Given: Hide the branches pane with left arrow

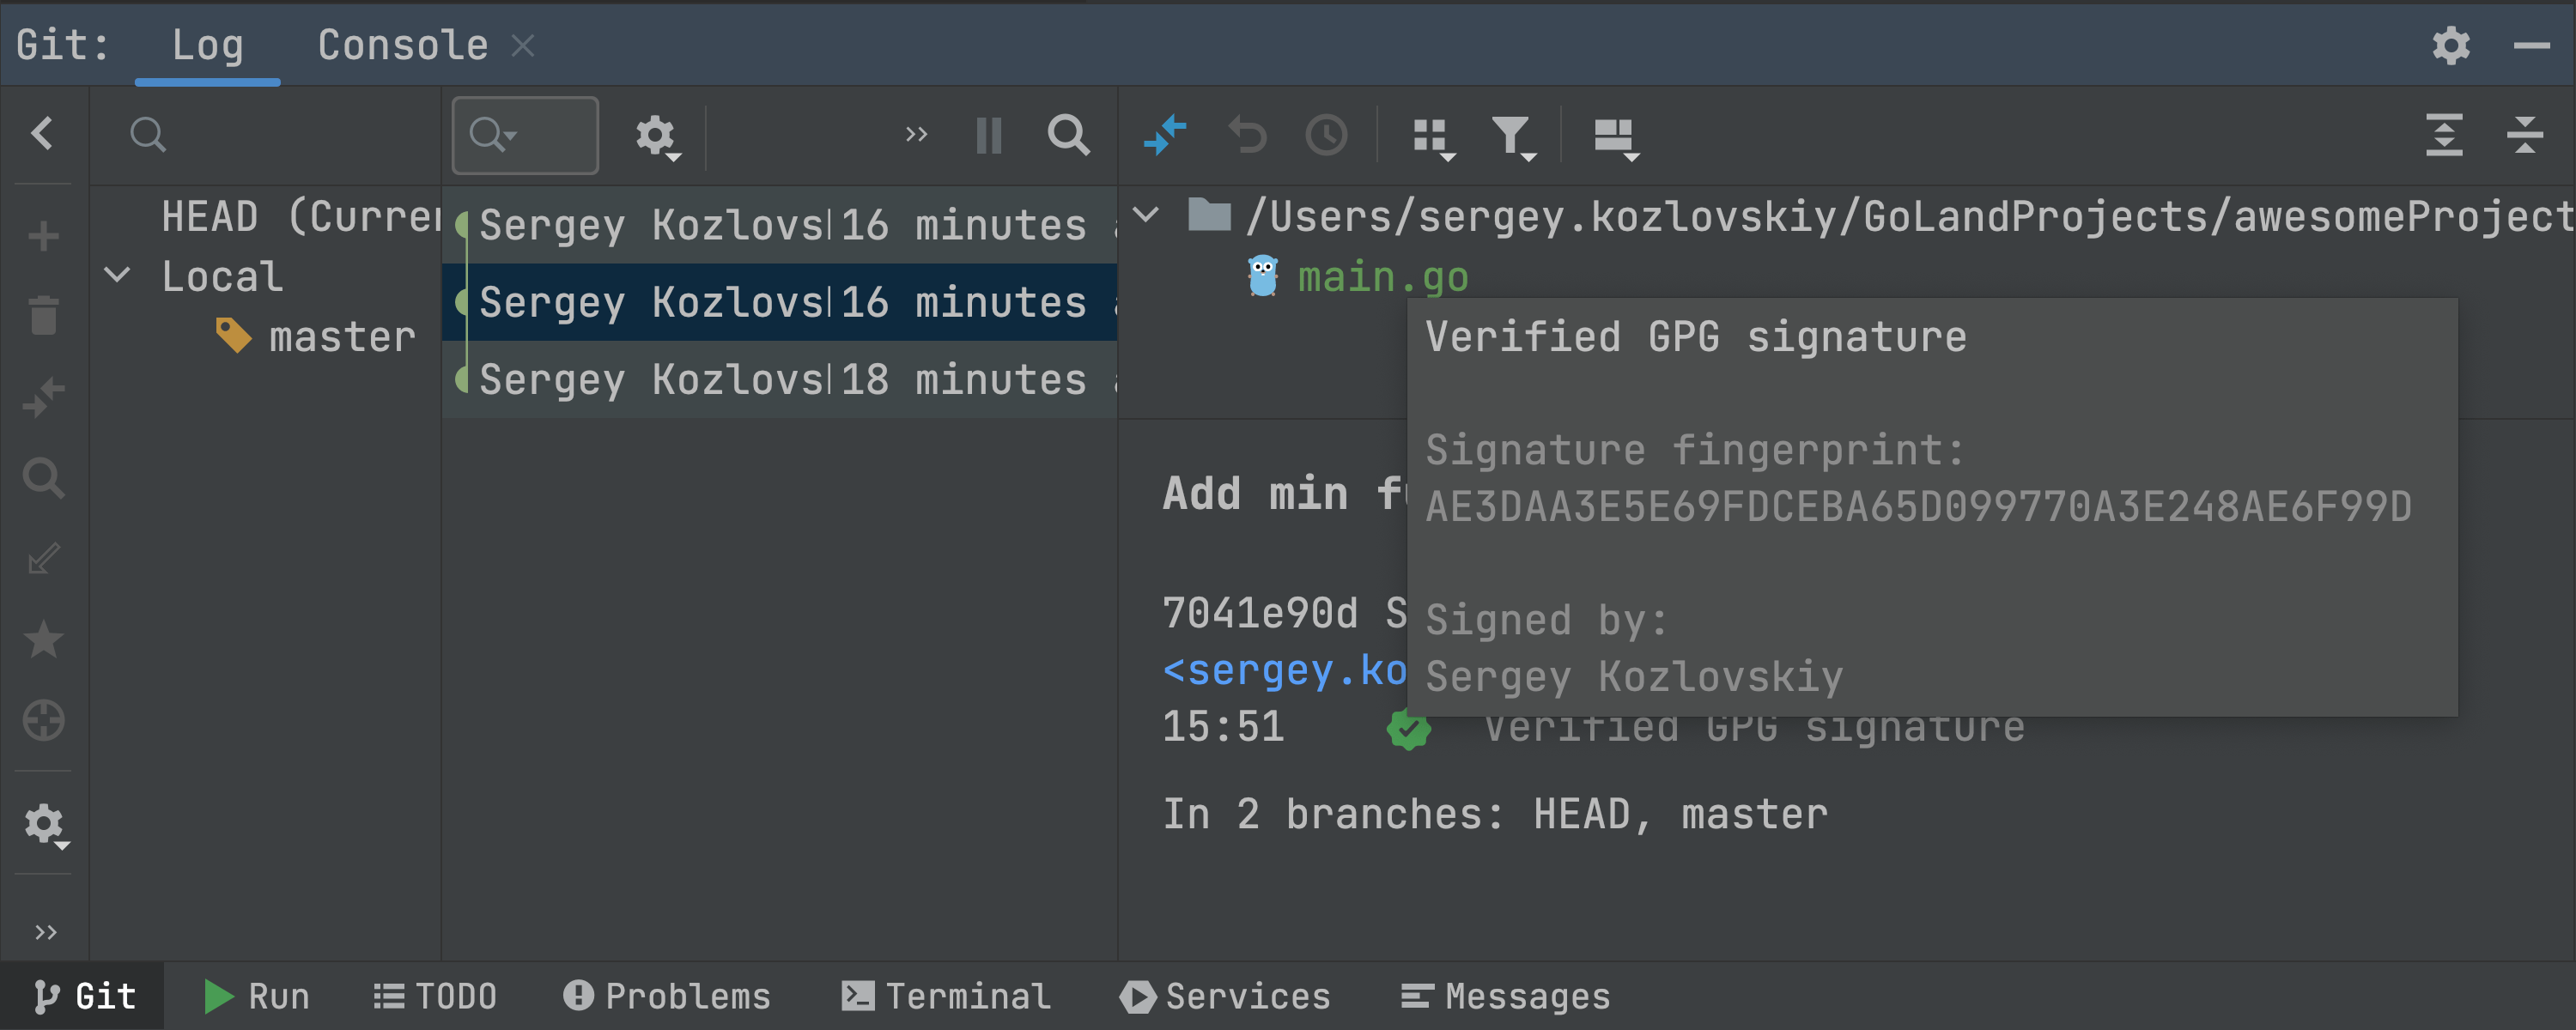Looking at the screenshot, I should pos(42,133).
